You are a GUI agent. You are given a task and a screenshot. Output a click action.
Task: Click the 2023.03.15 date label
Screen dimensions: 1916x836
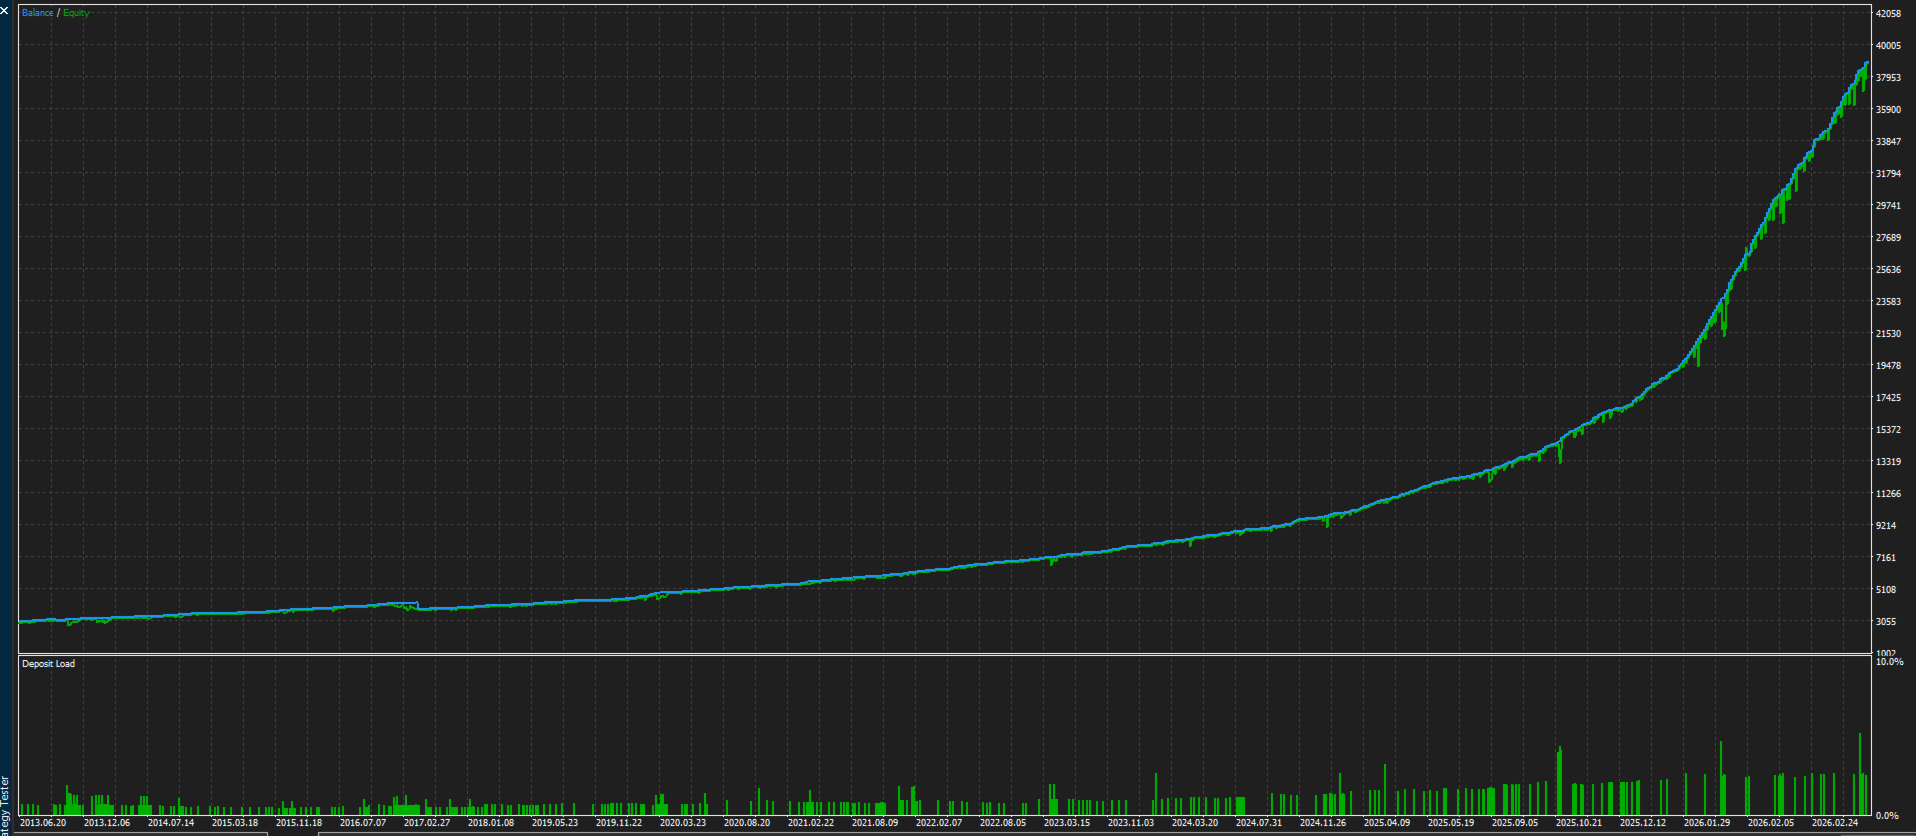click(x=1067, y=823)
